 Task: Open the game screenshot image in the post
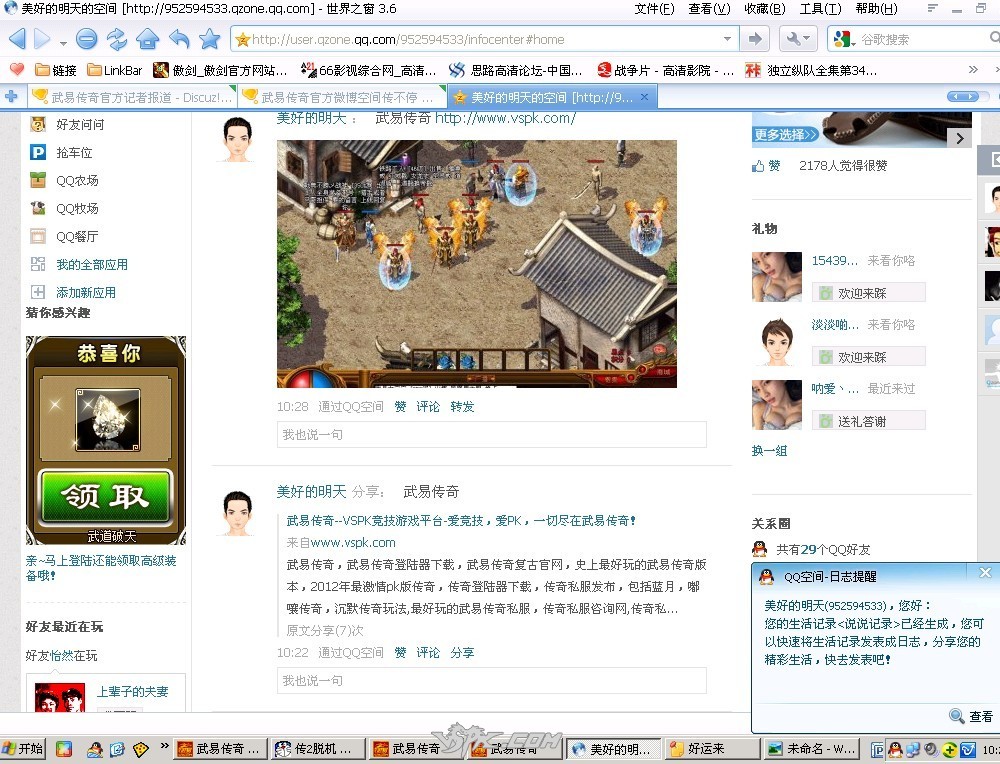tap(476, 263)
